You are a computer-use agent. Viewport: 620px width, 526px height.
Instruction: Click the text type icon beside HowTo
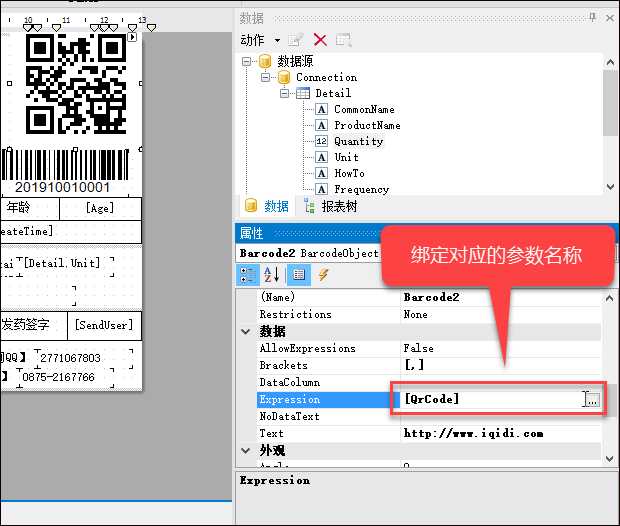tap(321, 173)
